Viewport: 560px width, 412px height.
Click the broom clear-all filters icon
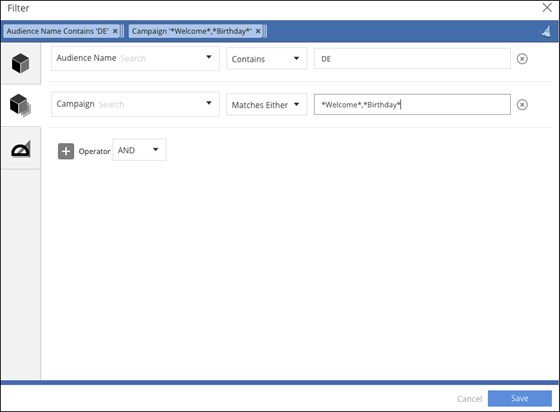point(545,31)
